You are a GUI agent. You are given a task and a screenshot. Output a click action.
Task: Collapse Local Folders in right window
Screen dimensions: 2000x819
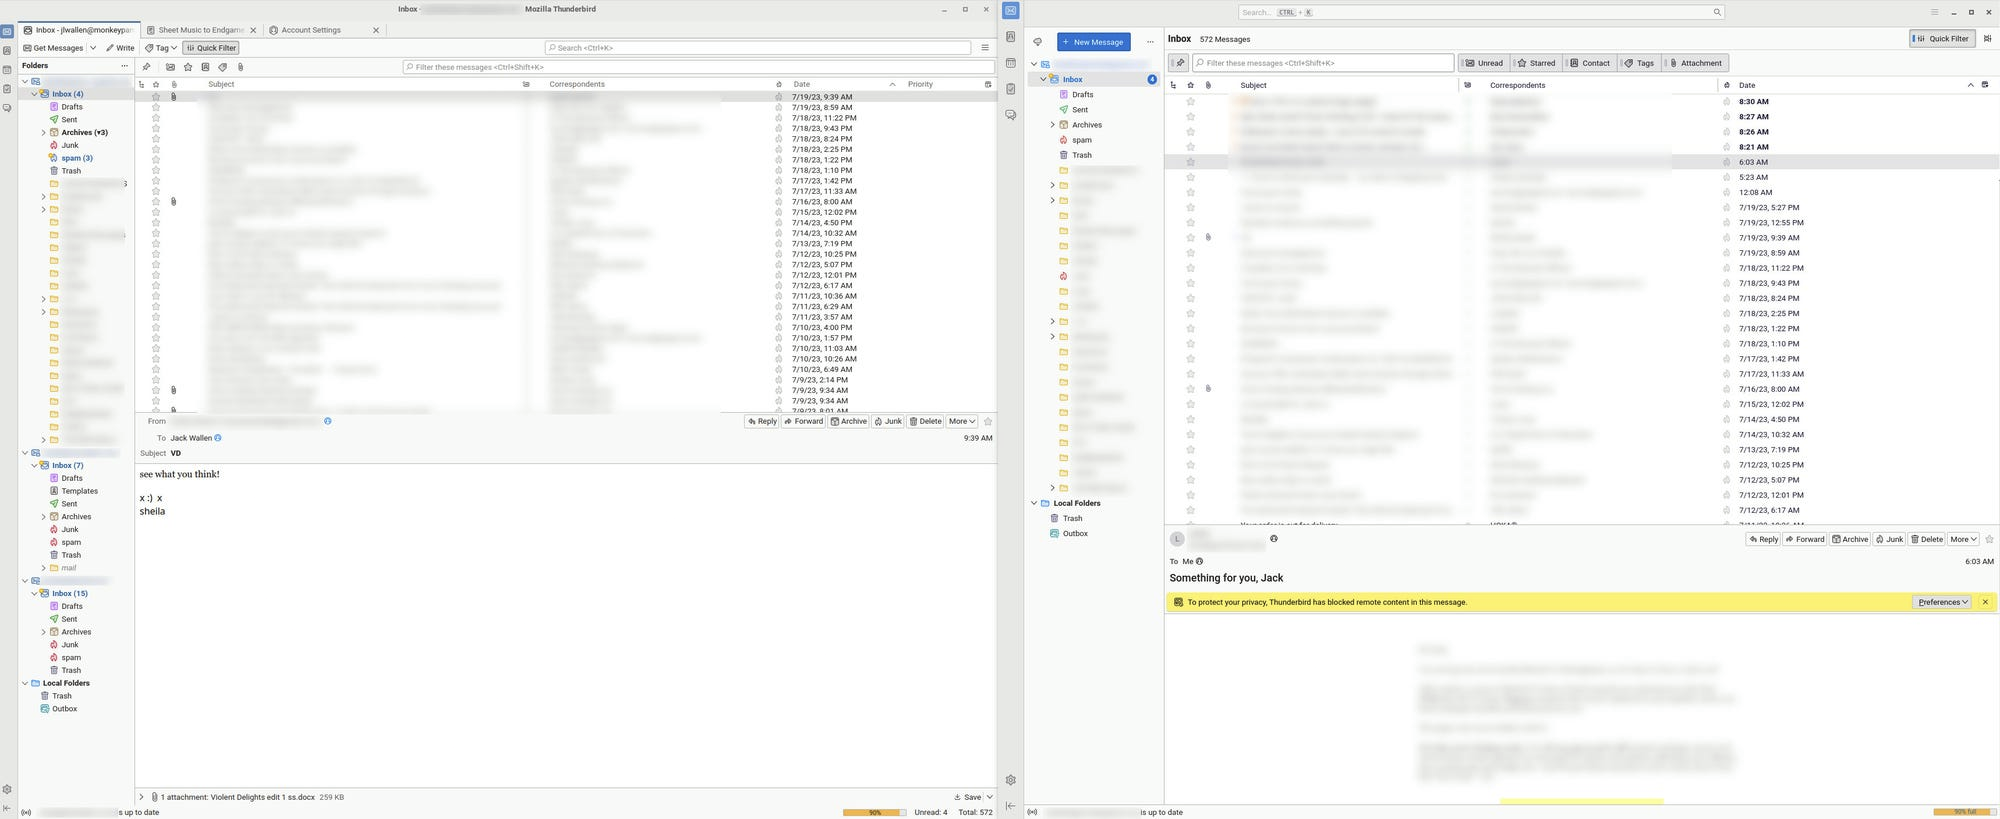1034,503
